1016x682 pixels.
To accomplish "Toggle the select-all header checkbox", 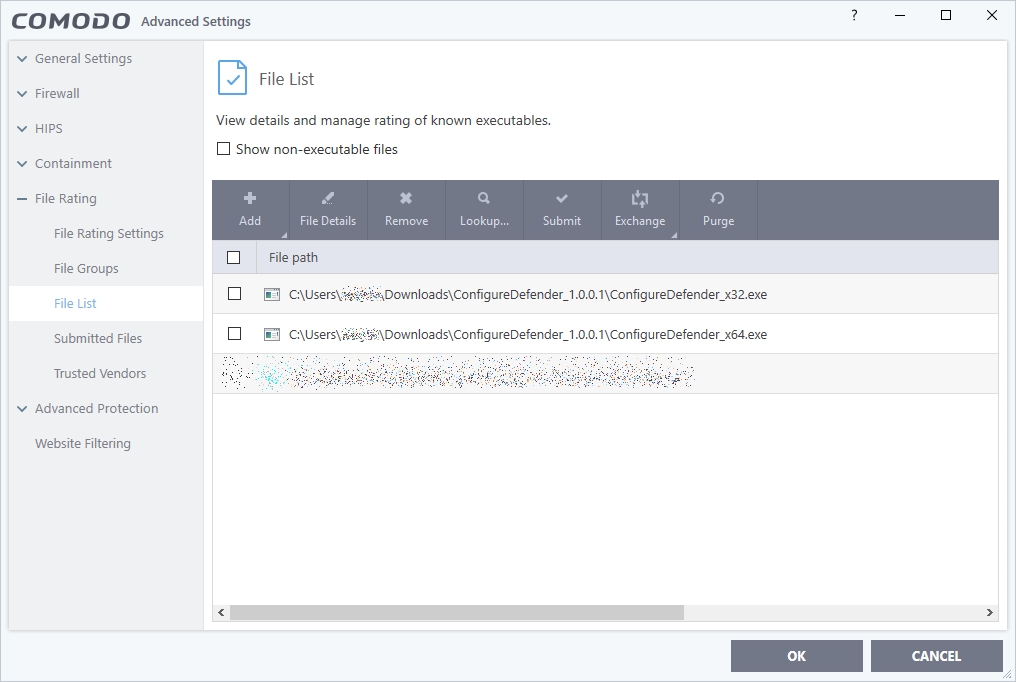I will 234,257.
